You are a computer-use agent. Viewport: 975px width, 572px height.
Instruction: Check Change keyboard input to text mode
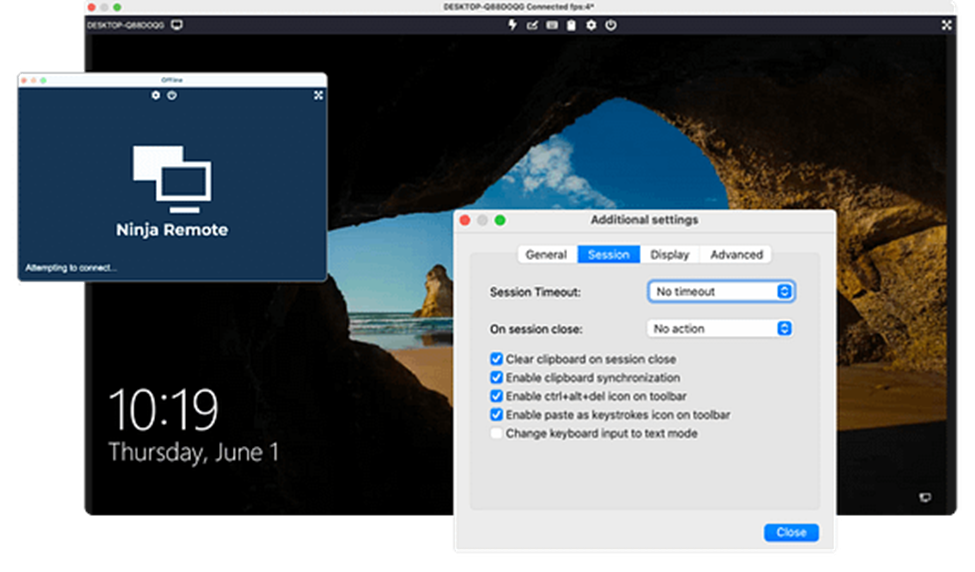pyautogui.click(x=496, y=434)
